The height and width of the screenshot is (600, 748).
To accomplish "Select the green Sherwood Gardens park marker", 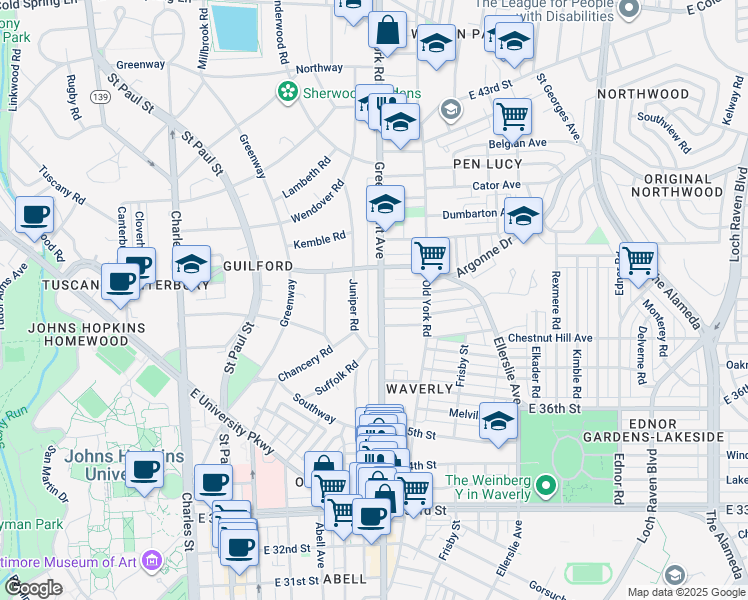I will coord(289,93).
